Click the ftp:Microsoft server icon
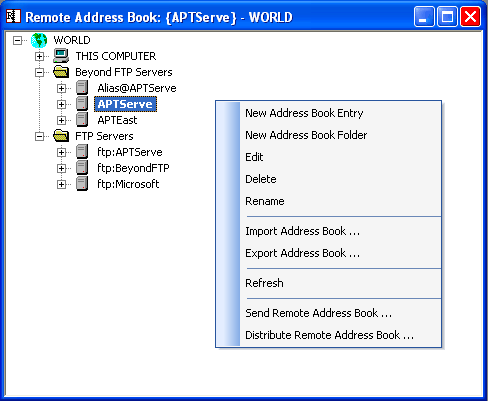Screen dimensions: 488x401 click(82, 184)
